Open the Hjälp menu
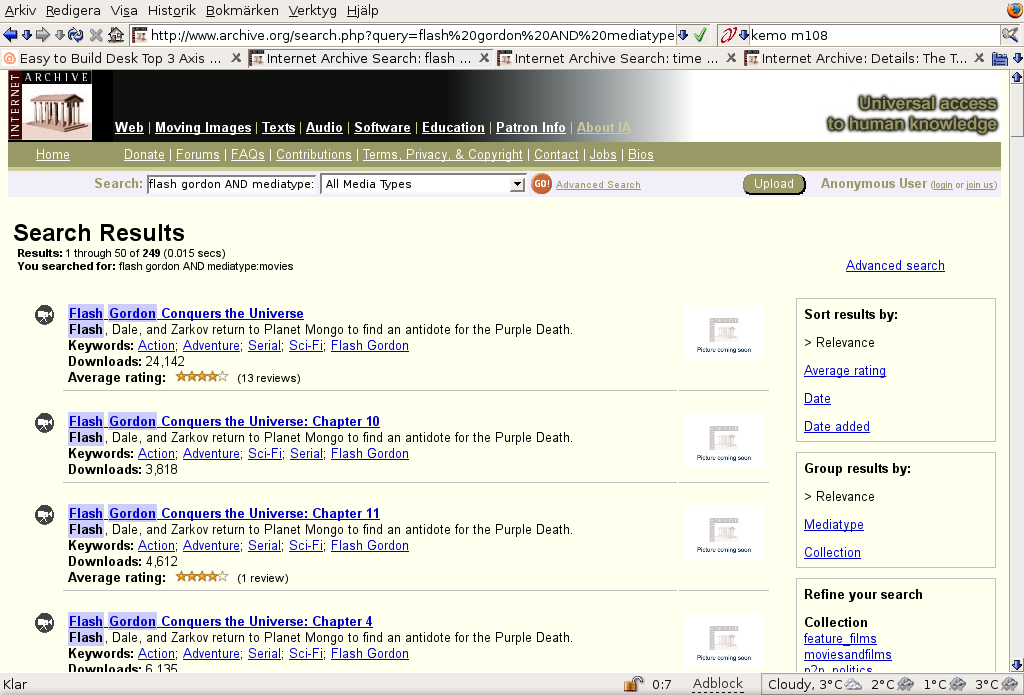1024x695 pixels. click(362, 10)
